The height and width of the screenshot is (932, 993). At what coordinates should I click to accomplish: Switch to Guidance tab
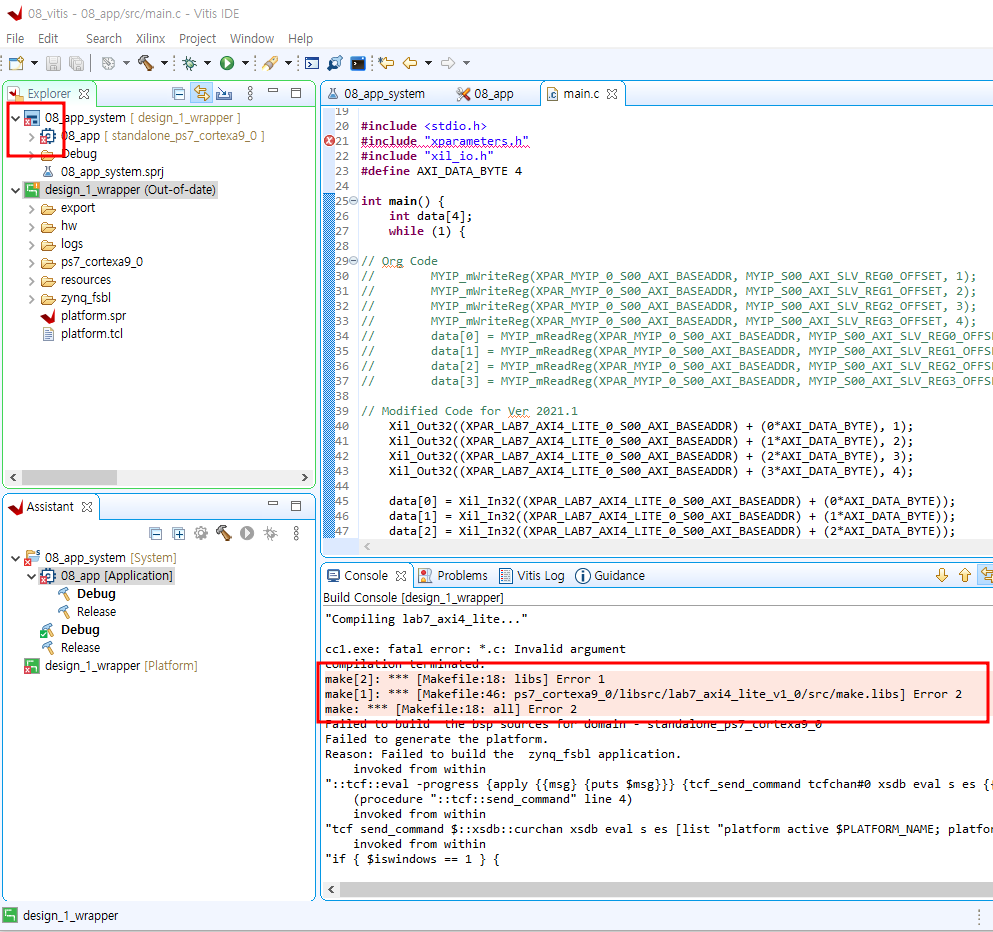tap(610, 576)
